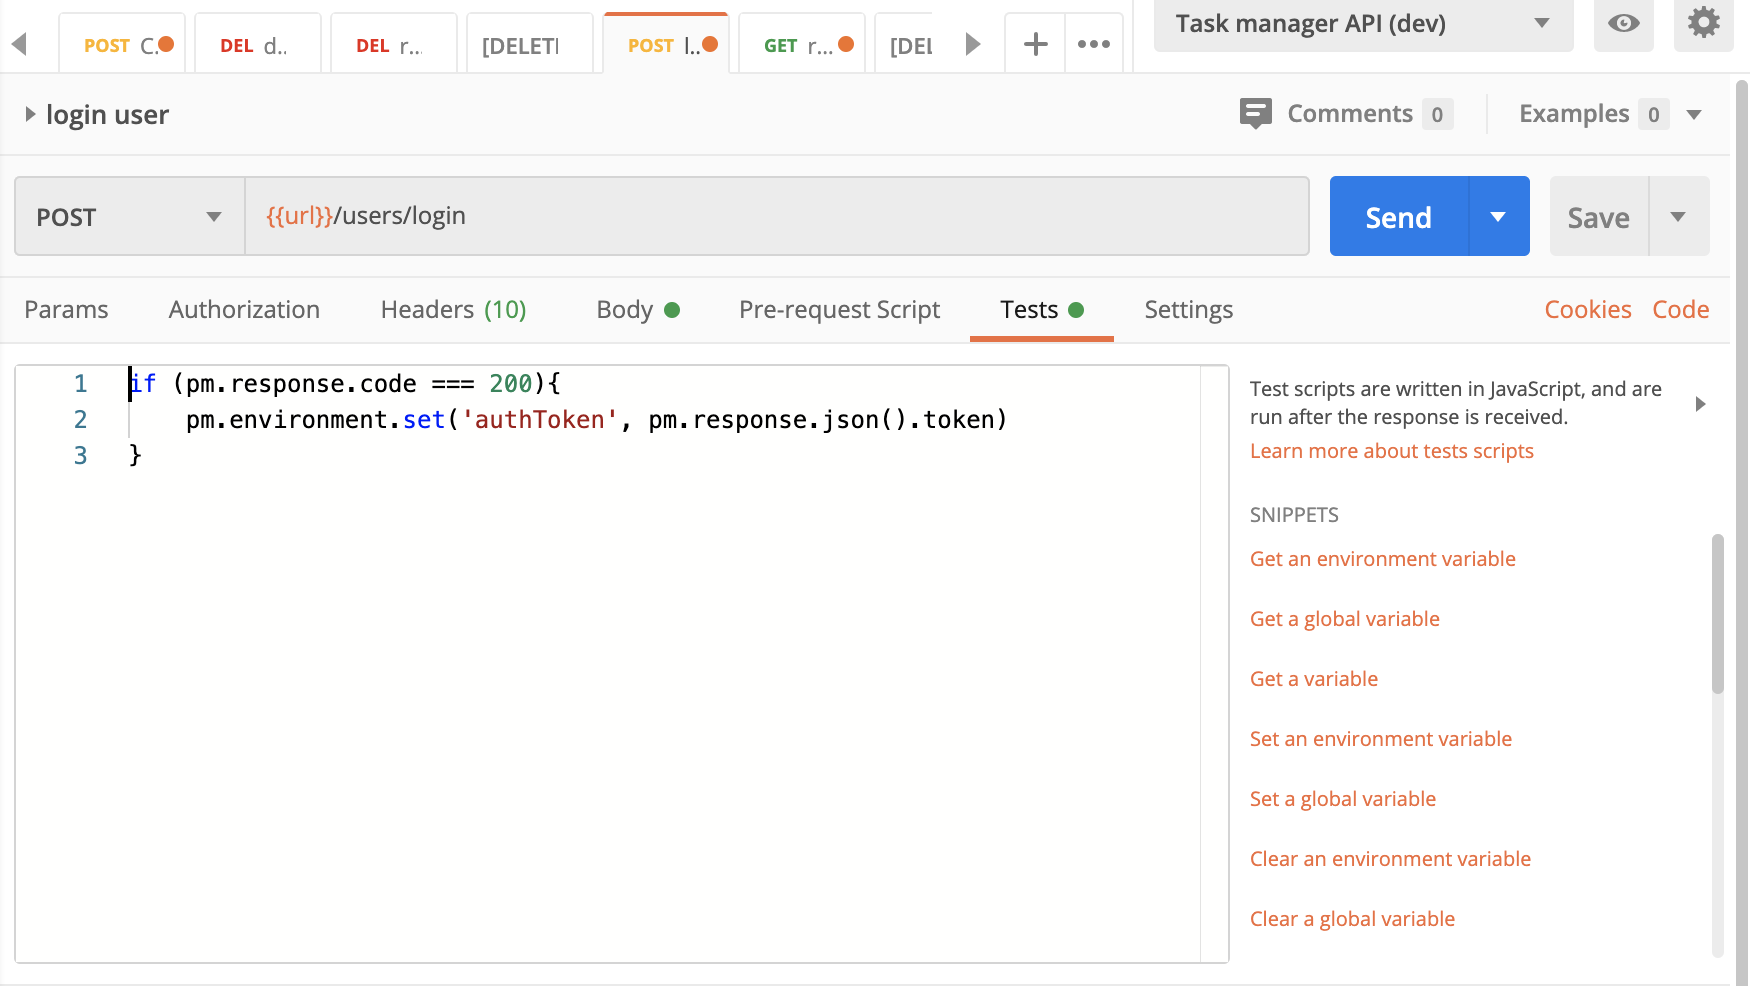This screenshot has height=986, width=1750.
Task: Insert Get a variable snippet
Action: point(1313,679)
